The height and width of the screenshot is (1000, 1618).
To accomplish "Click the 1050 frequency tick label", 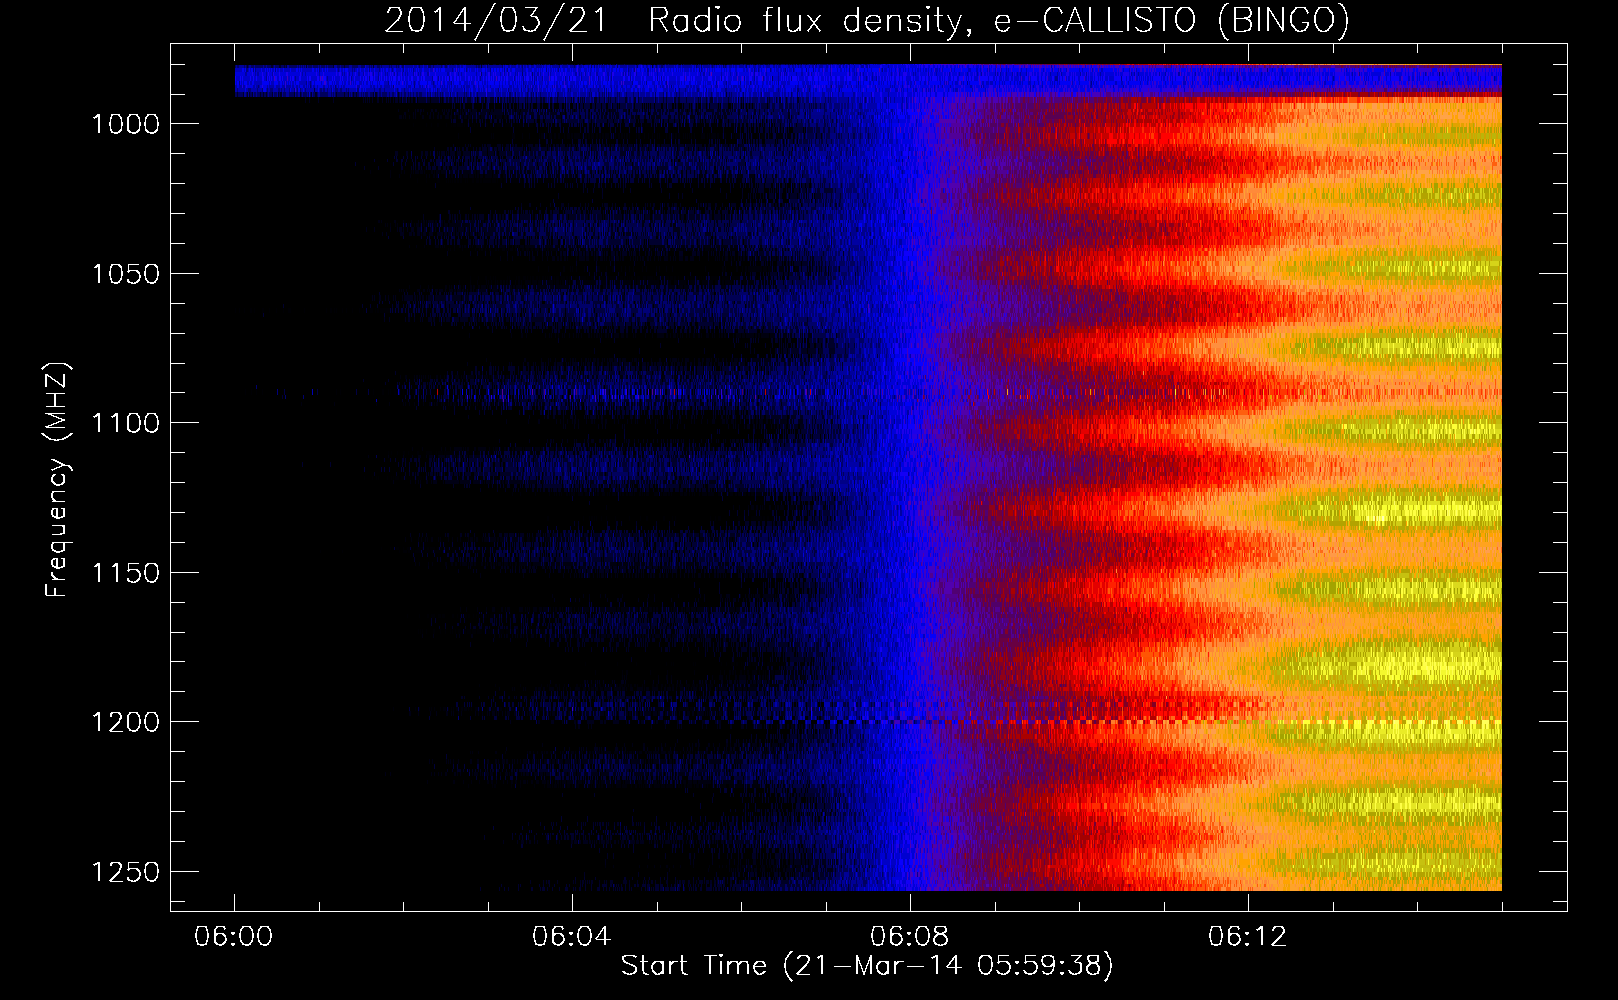I will [125, 274].
